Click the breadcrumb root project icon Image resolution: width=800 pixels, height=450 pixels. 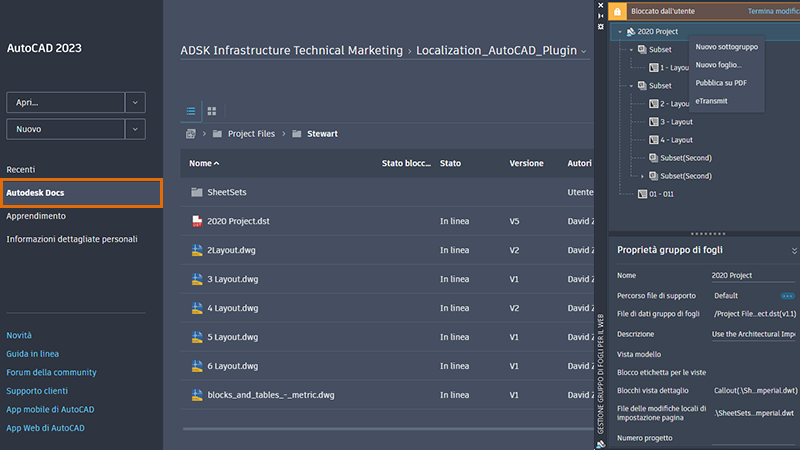(190, 134)
